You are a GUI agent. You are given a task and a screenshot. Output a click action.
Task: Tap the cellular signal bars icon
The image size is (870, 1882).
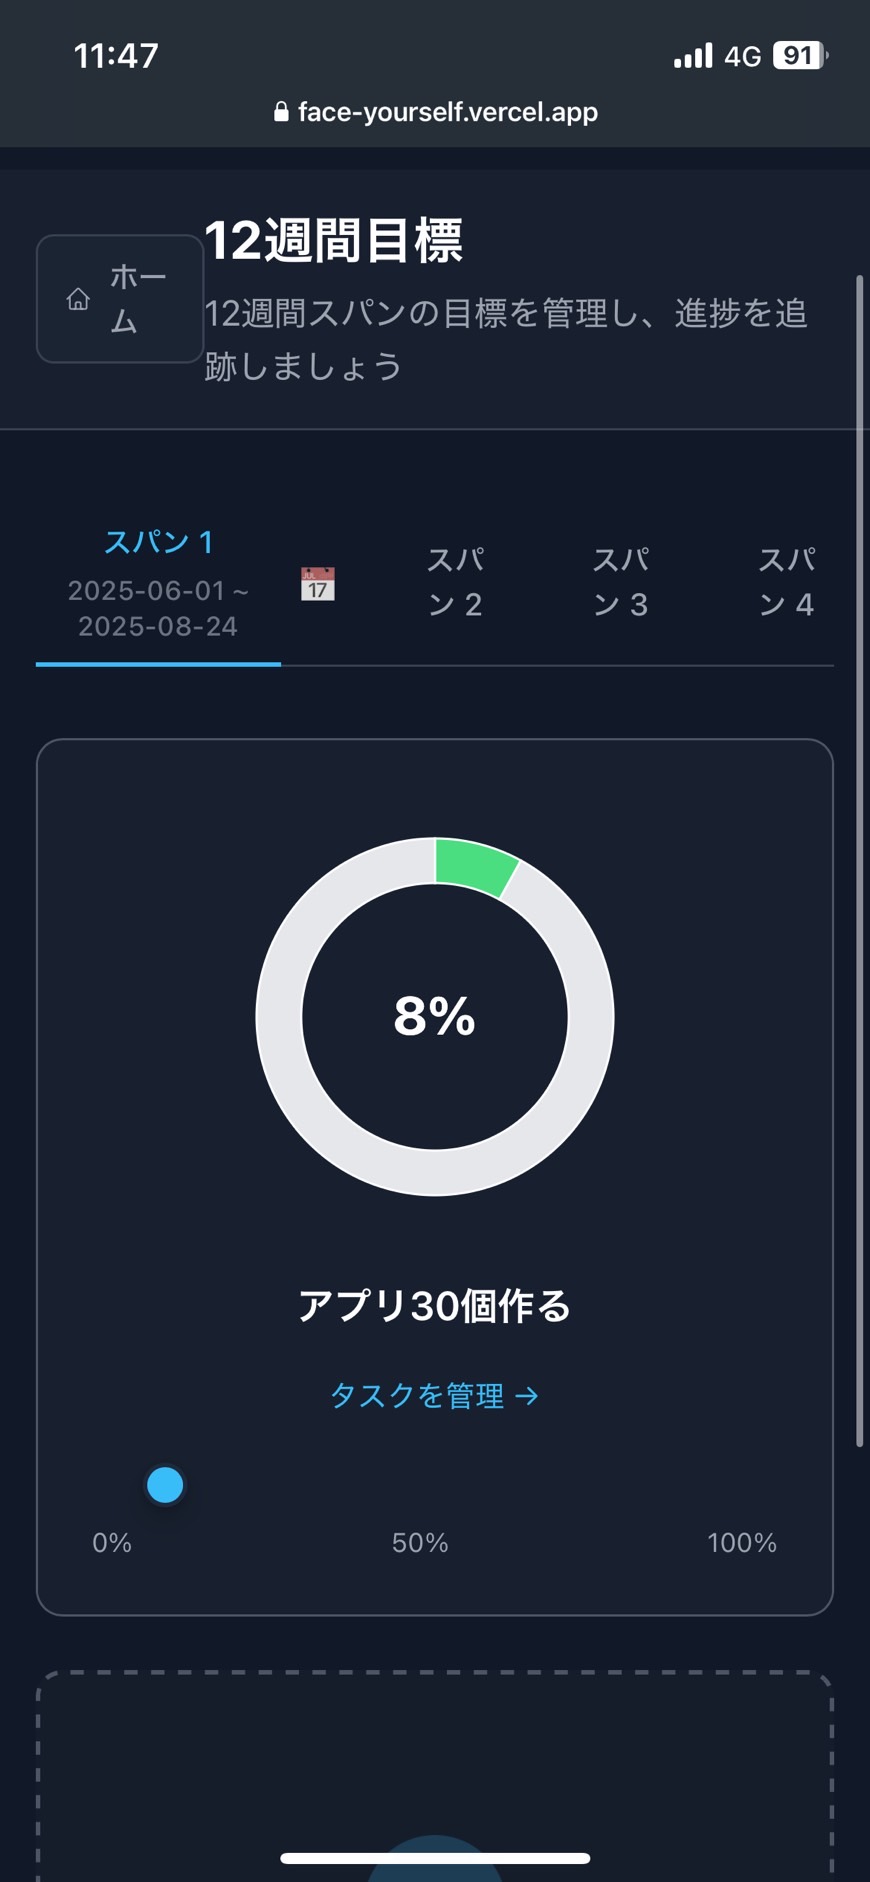(692, 56)
